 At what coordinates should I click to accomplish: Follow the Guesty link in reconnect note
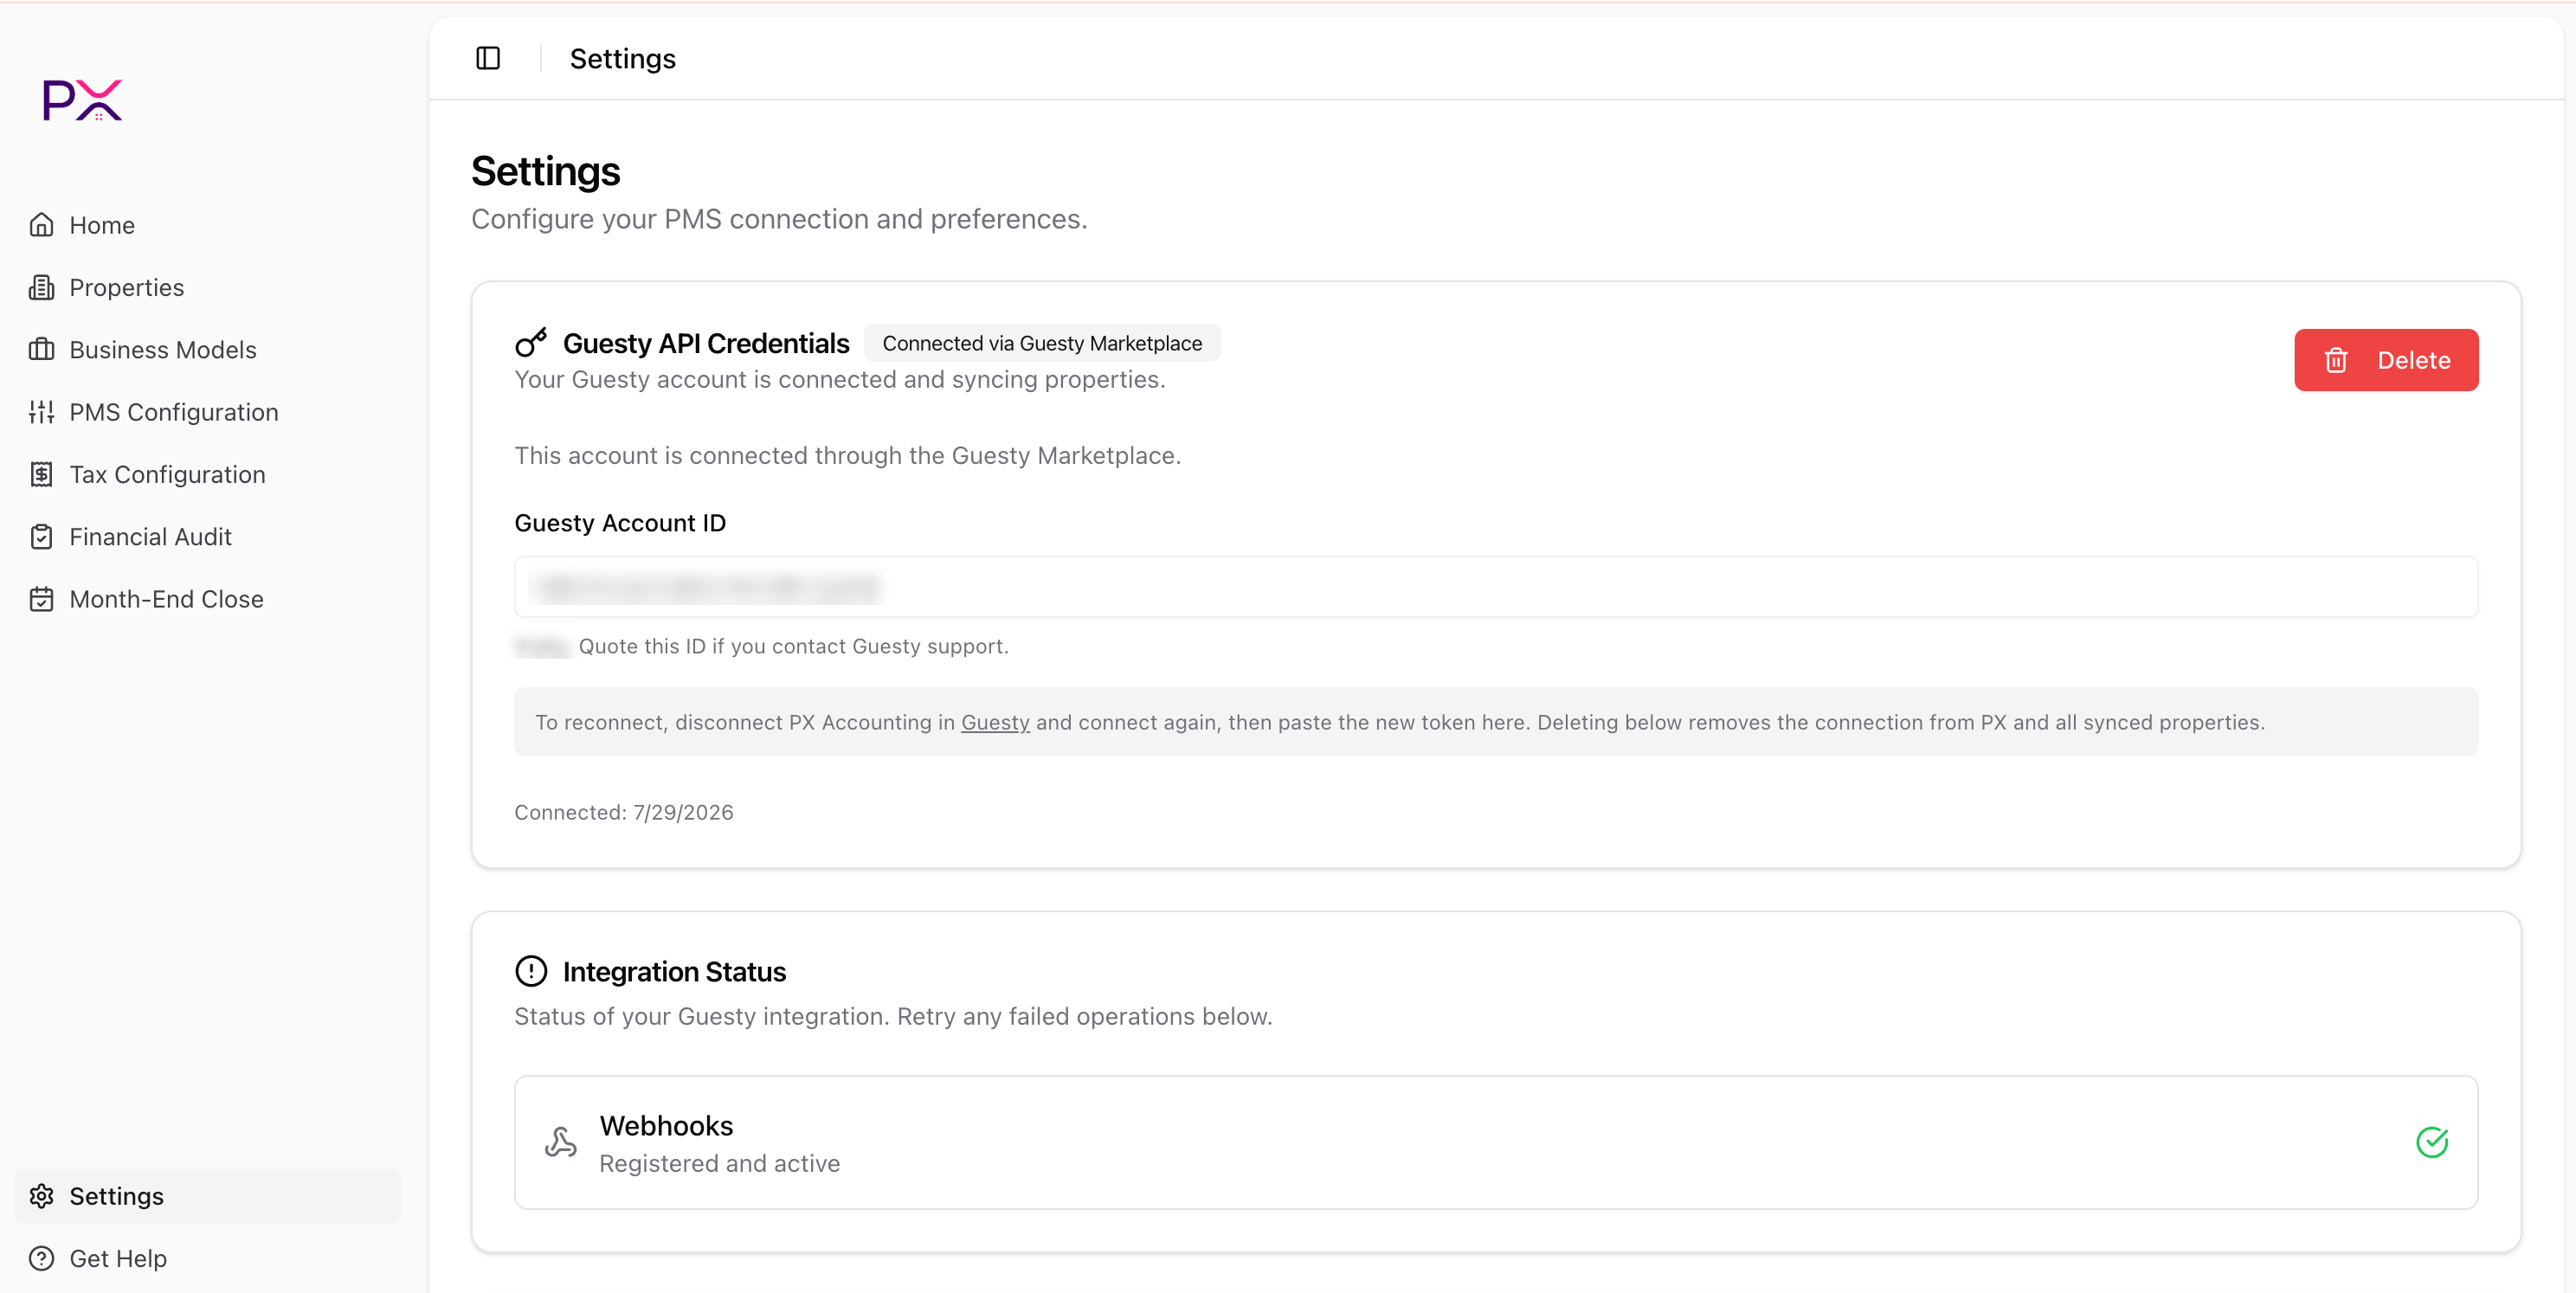click(x=995, y=722)
